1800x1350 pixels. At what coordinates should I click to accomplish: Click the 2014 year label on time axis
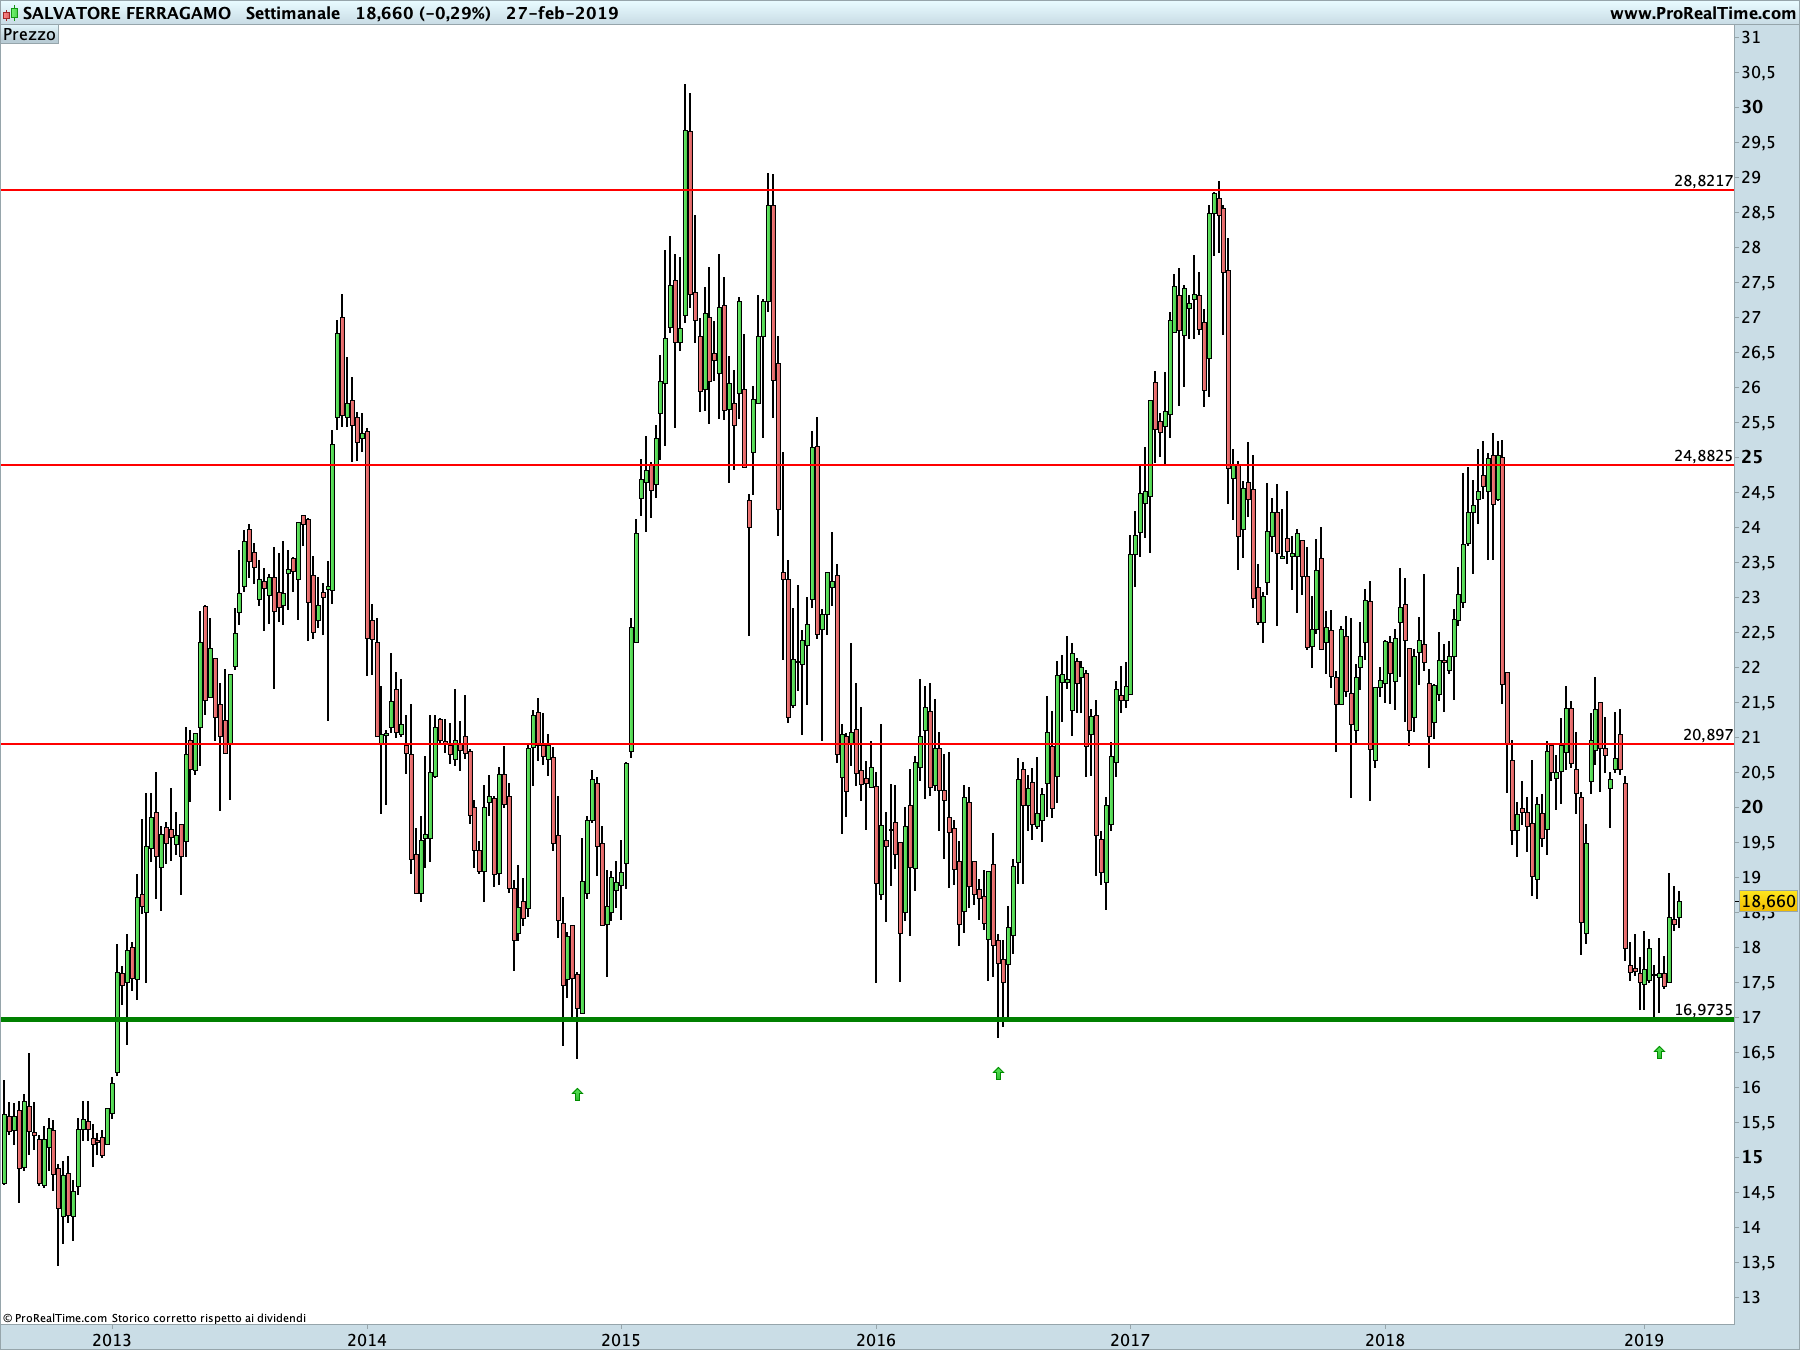coord(367,1339)
